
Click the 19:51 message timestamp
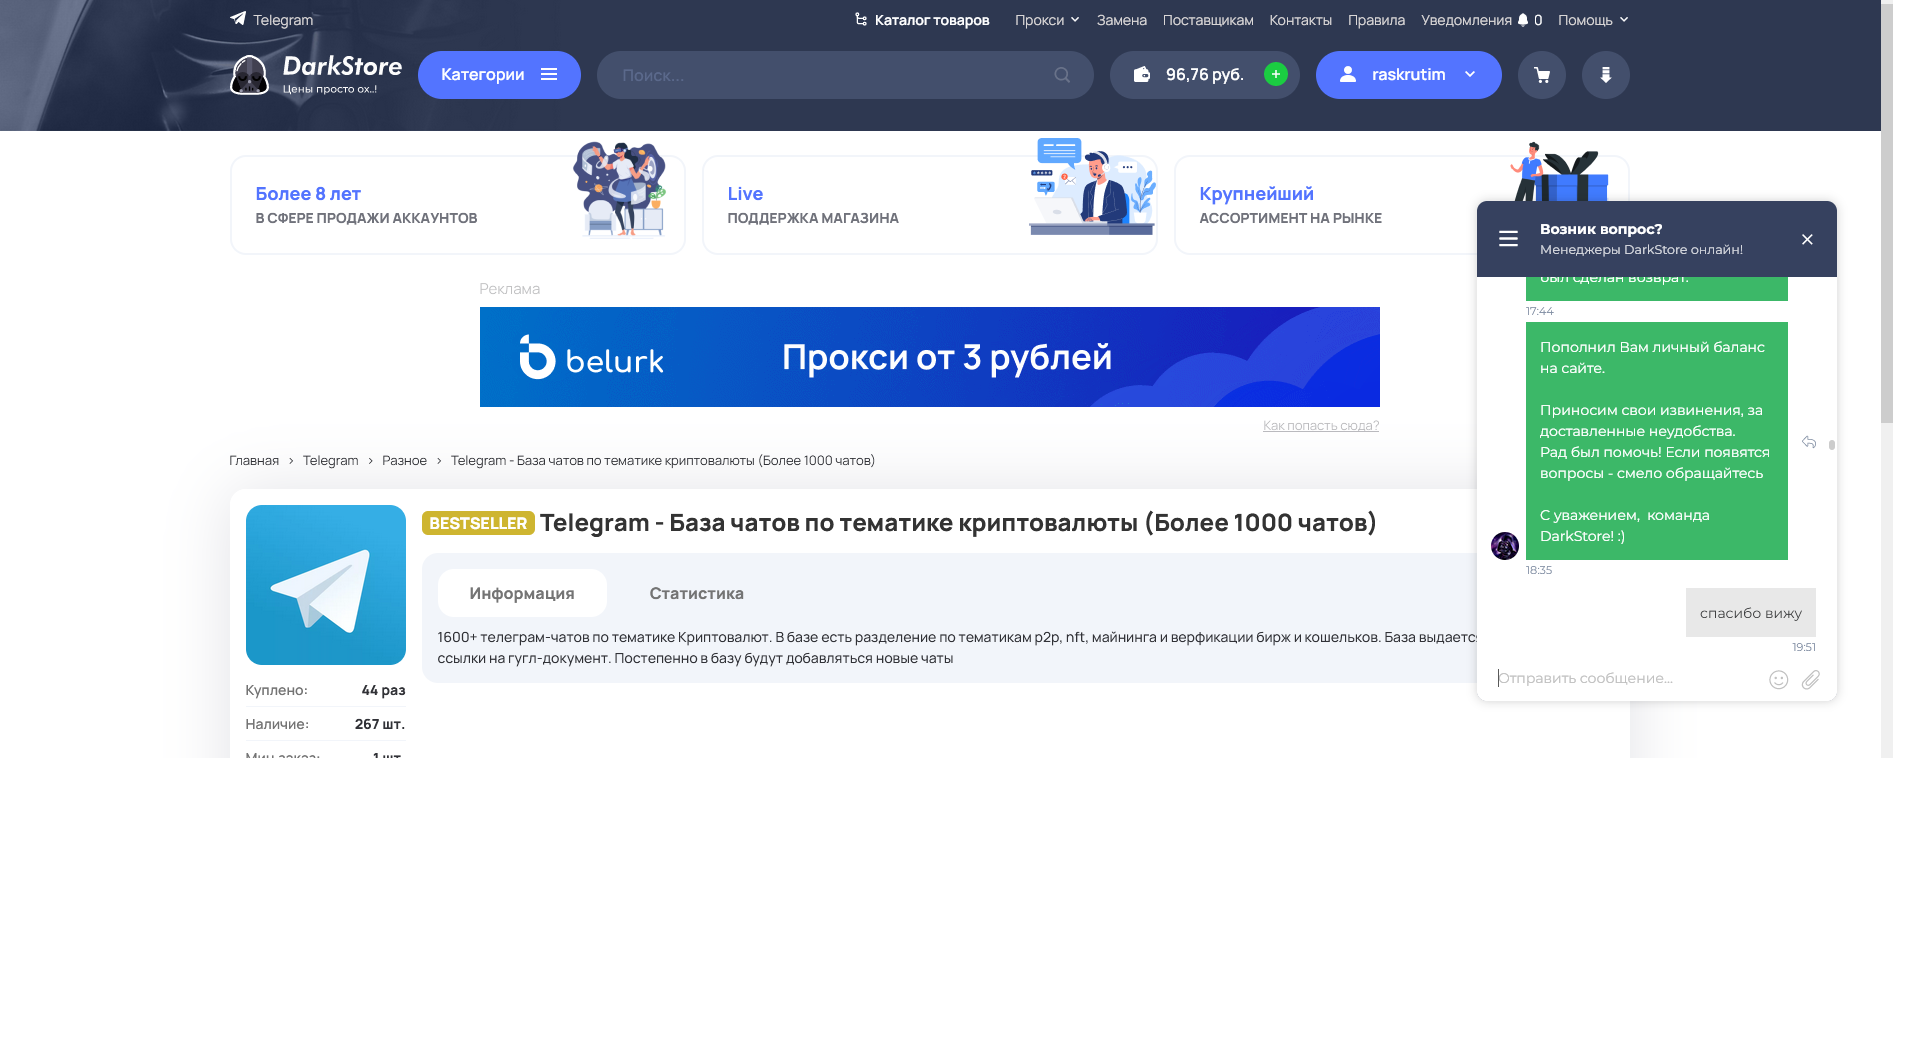(x=1804, y=647)
